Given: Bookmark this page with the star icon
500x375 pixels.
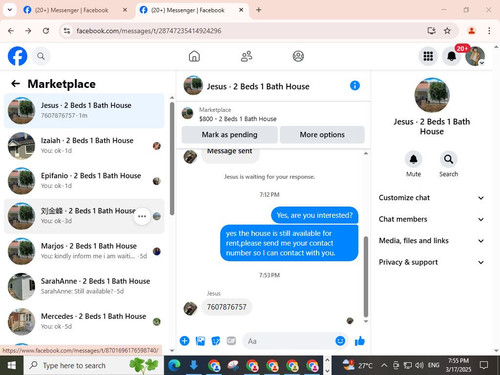Looking at the screenshot, I should pos(447,31).
